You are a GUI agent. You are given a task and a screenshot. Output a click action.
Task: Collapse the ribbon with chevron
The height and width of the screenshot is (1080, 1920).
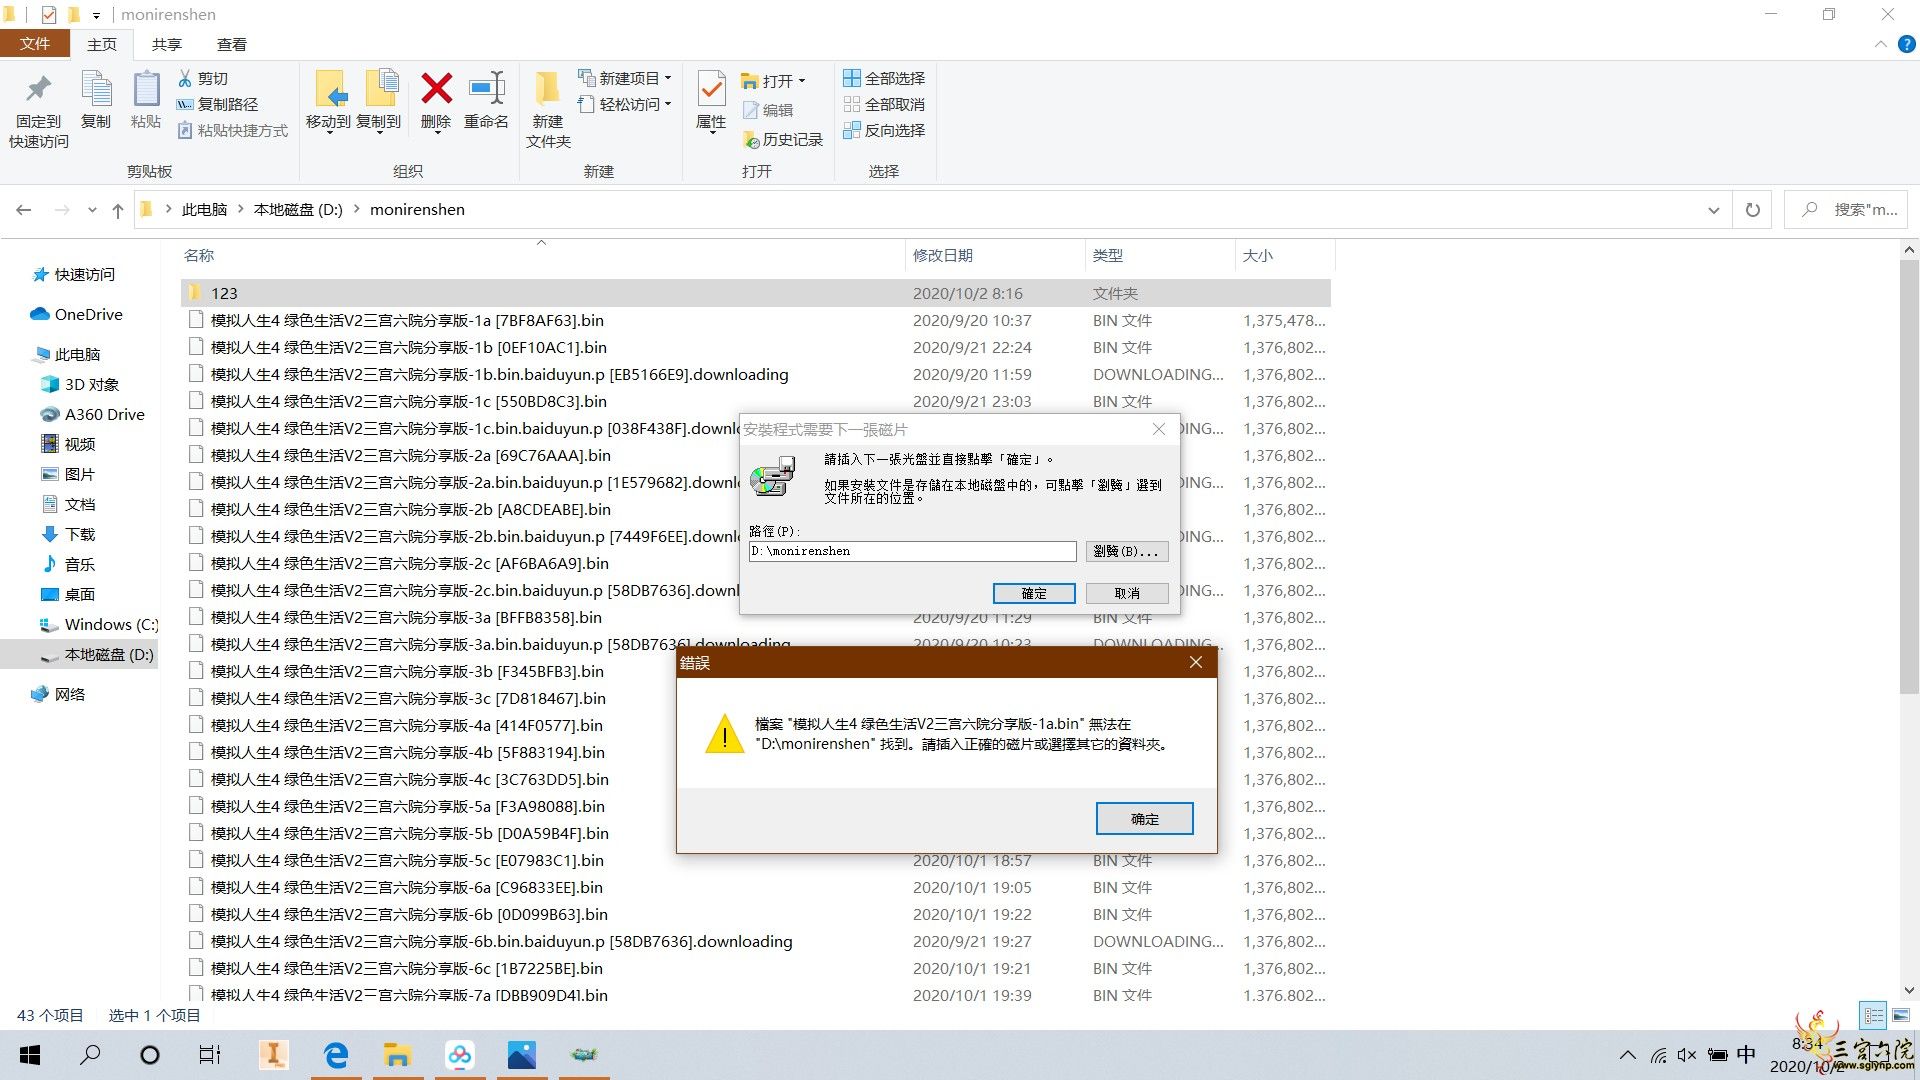pos(1880,44)
